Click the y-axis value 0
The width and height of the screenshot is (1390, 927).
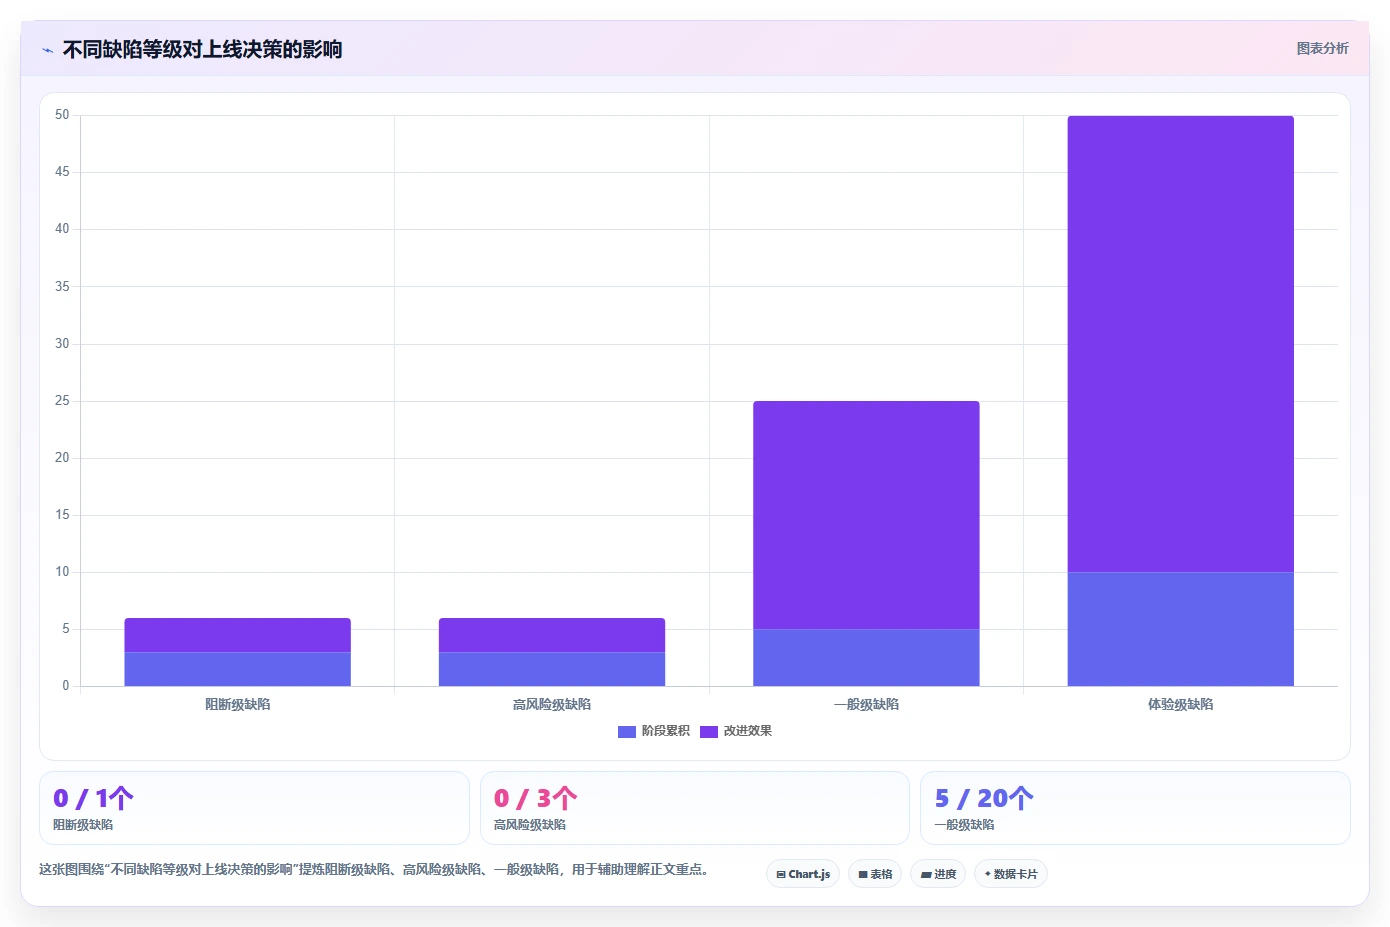coord(66,686)
